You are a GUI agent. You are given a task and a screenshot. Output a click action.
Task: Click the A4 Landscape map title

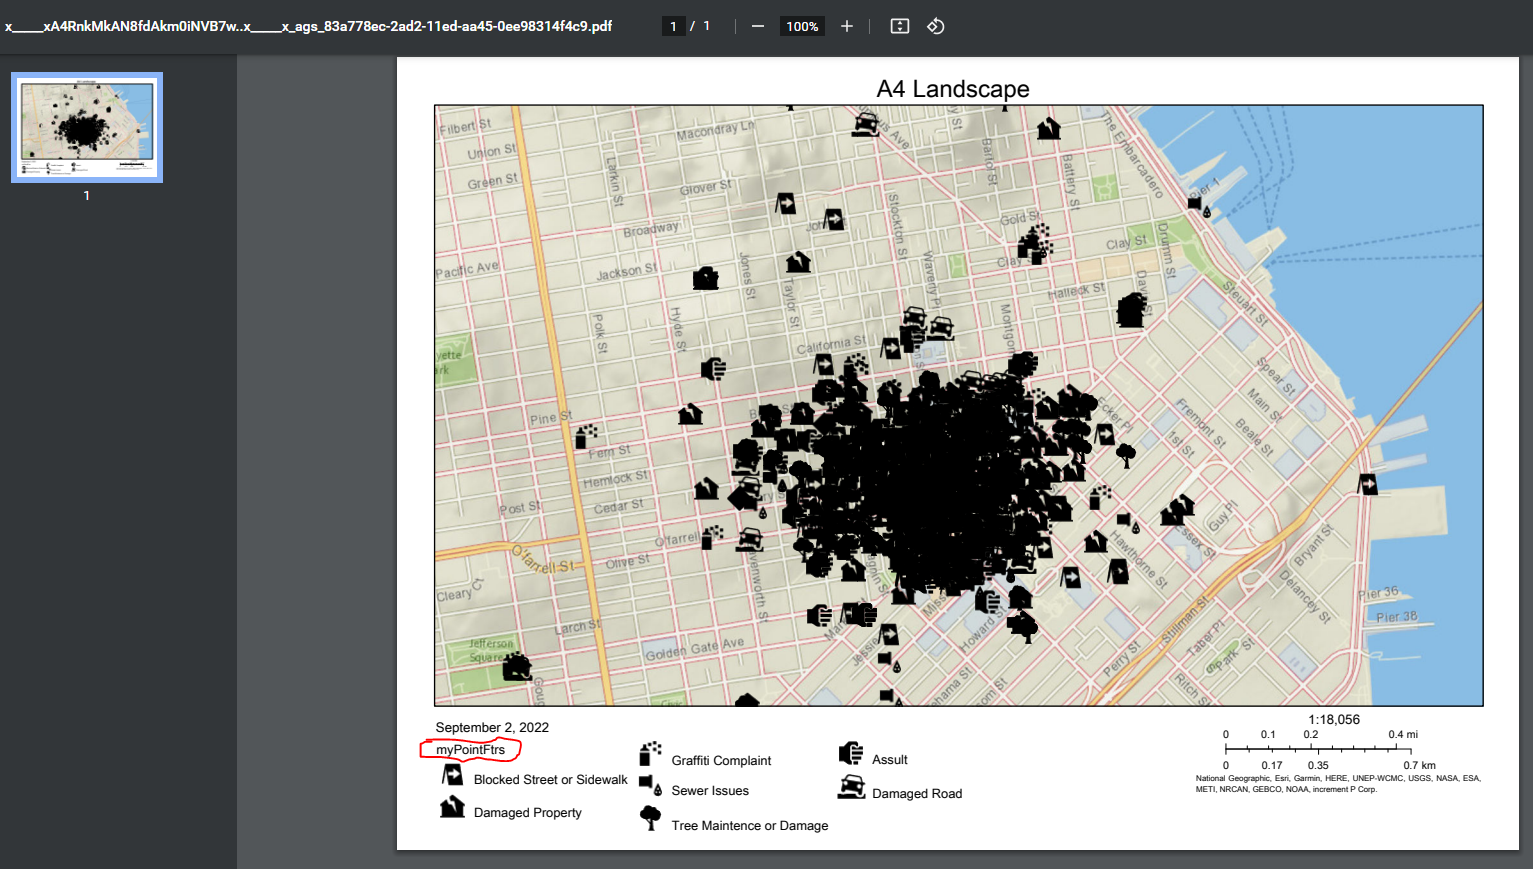[951, 89]
